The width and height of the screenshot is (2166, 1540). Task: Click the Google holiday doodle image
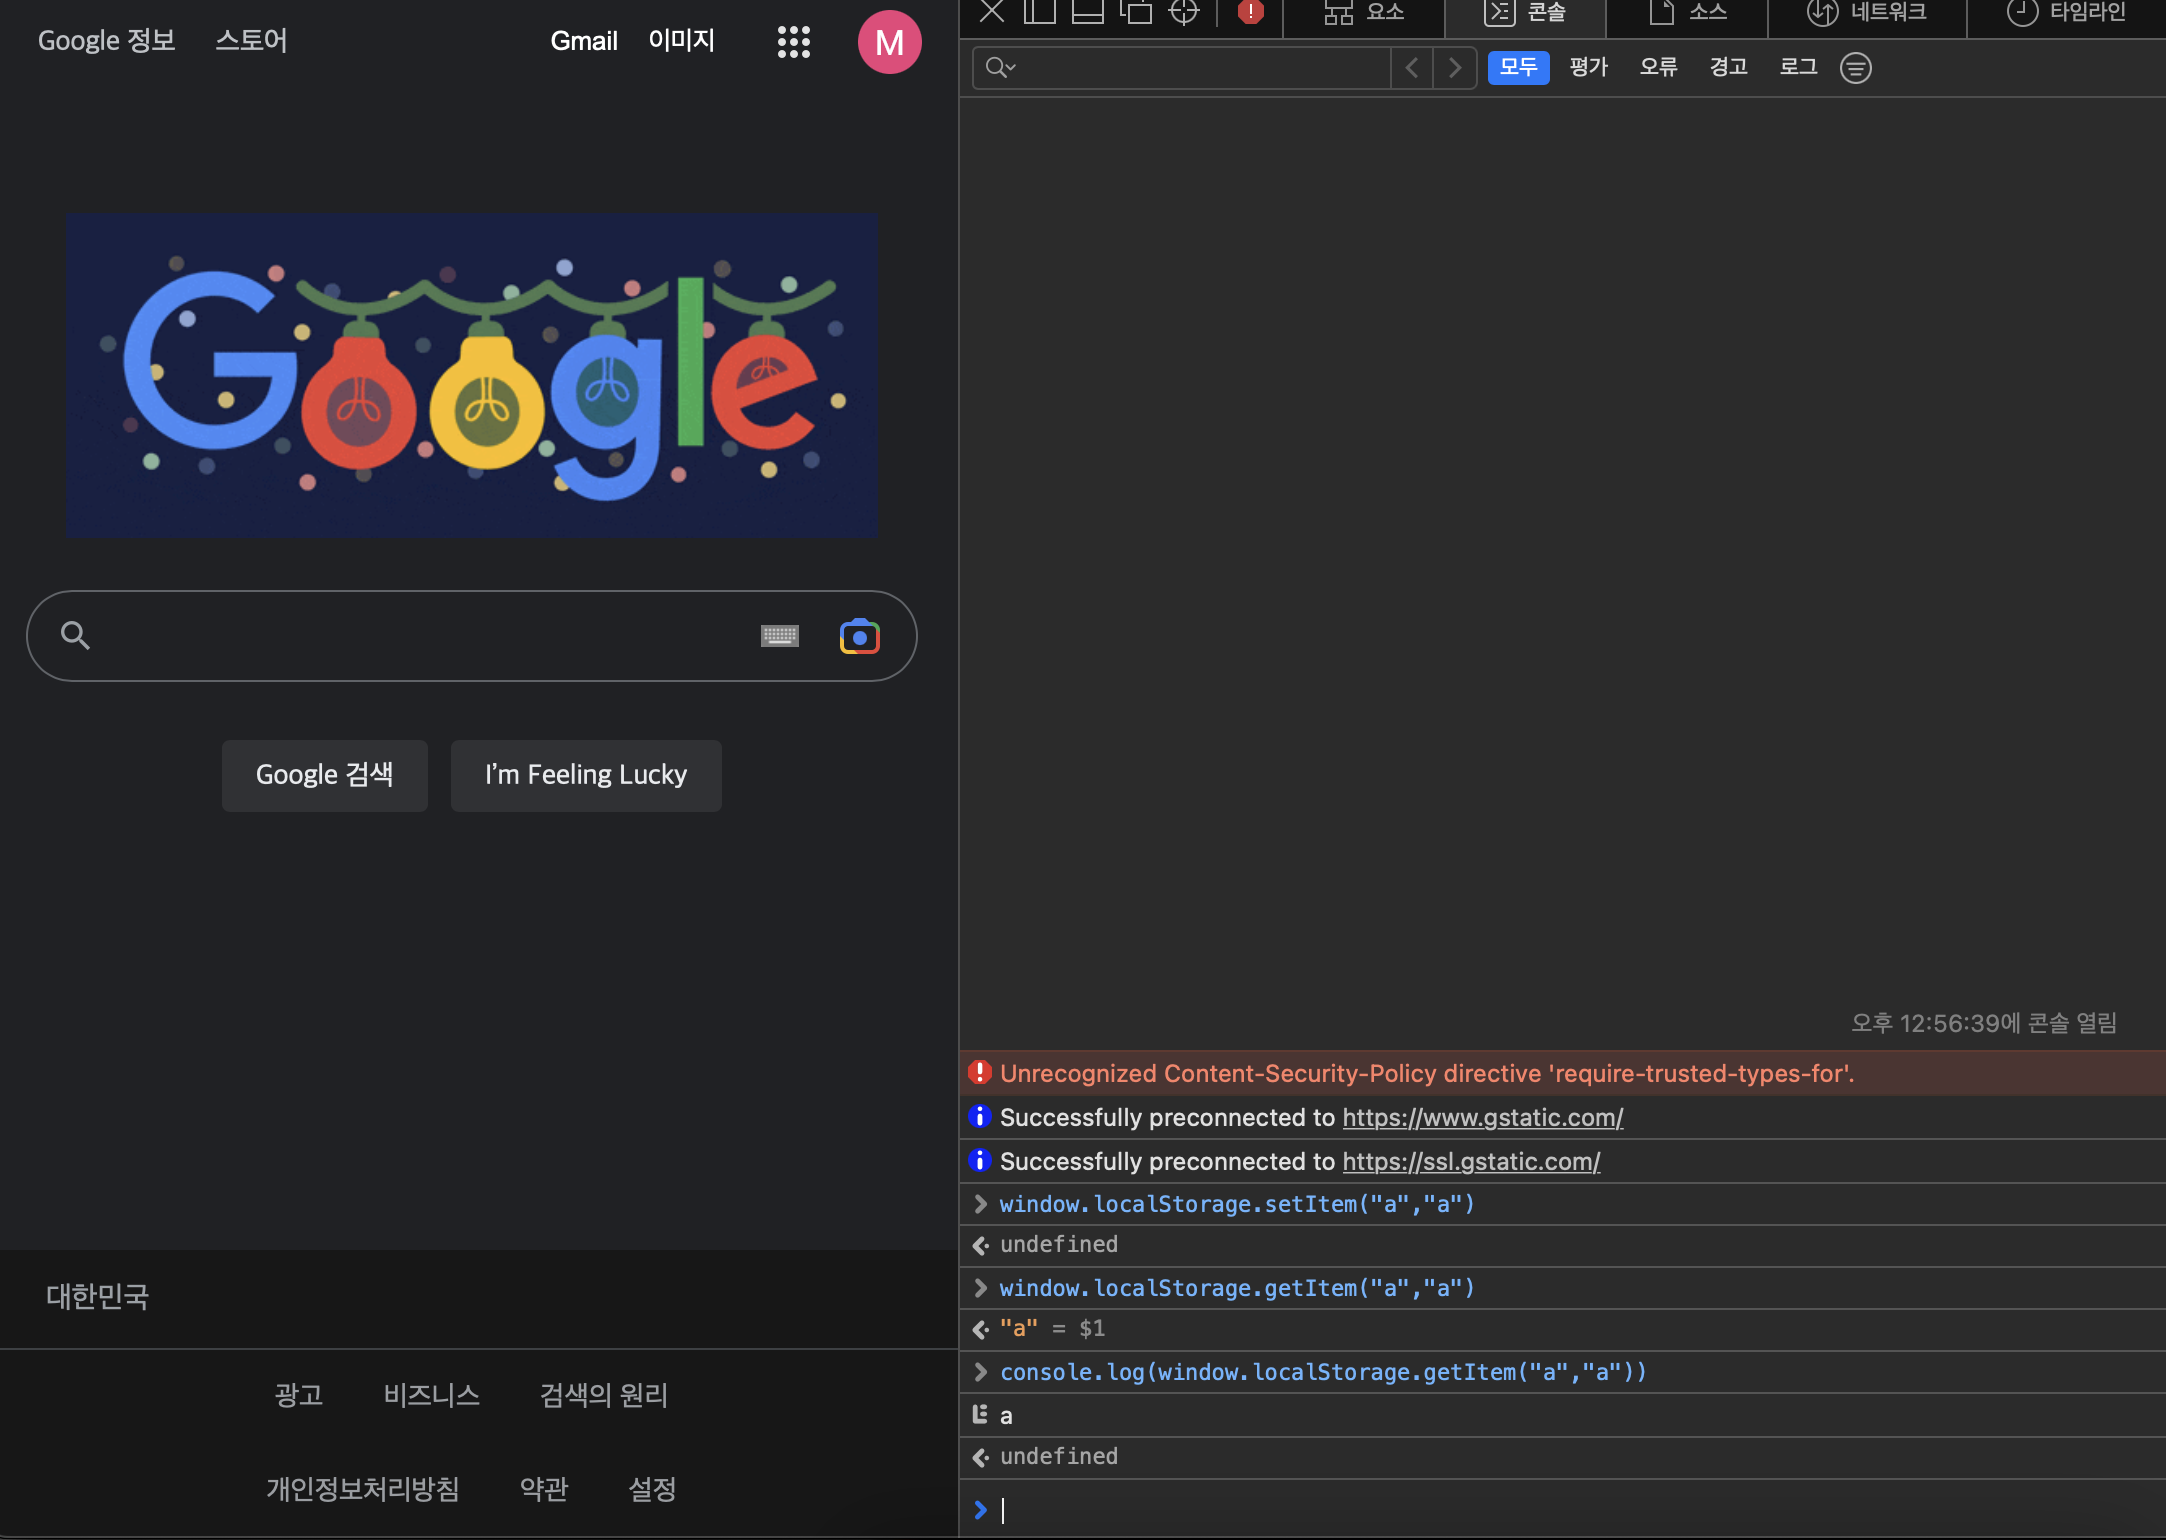[x=472, y=375]
